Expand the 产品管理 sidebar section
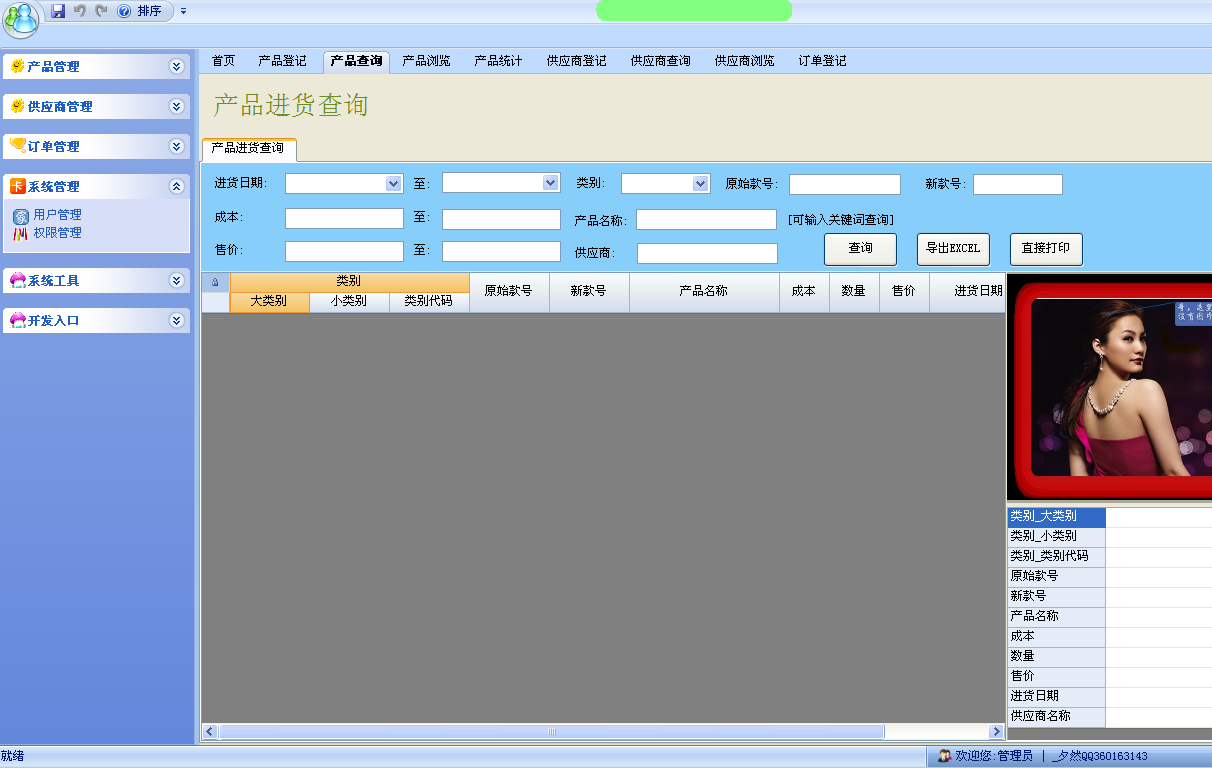 click(177, 67)
